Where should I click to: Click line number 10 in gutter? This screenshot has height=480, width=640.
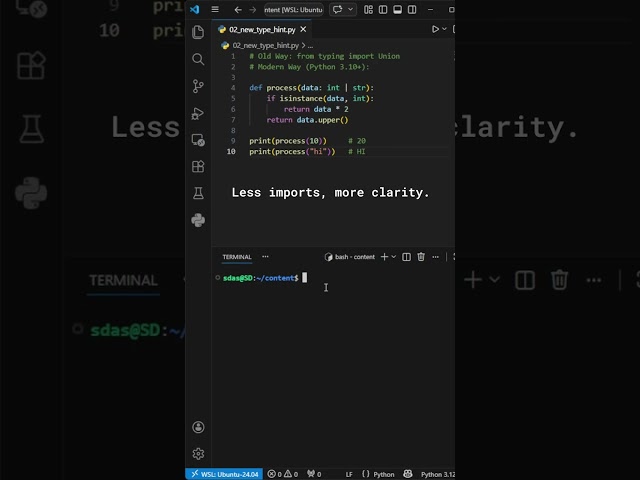(x=231, y=151)
